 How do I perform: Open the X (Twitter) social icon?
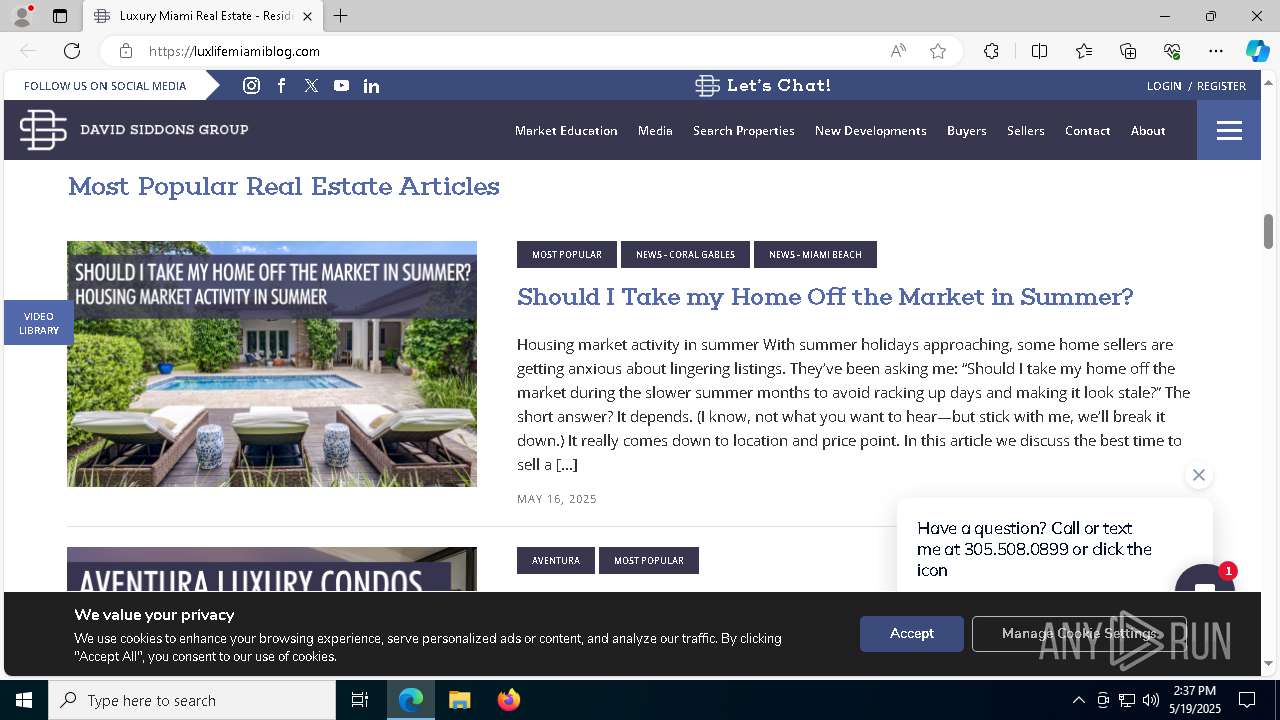[x=312, y=86]
